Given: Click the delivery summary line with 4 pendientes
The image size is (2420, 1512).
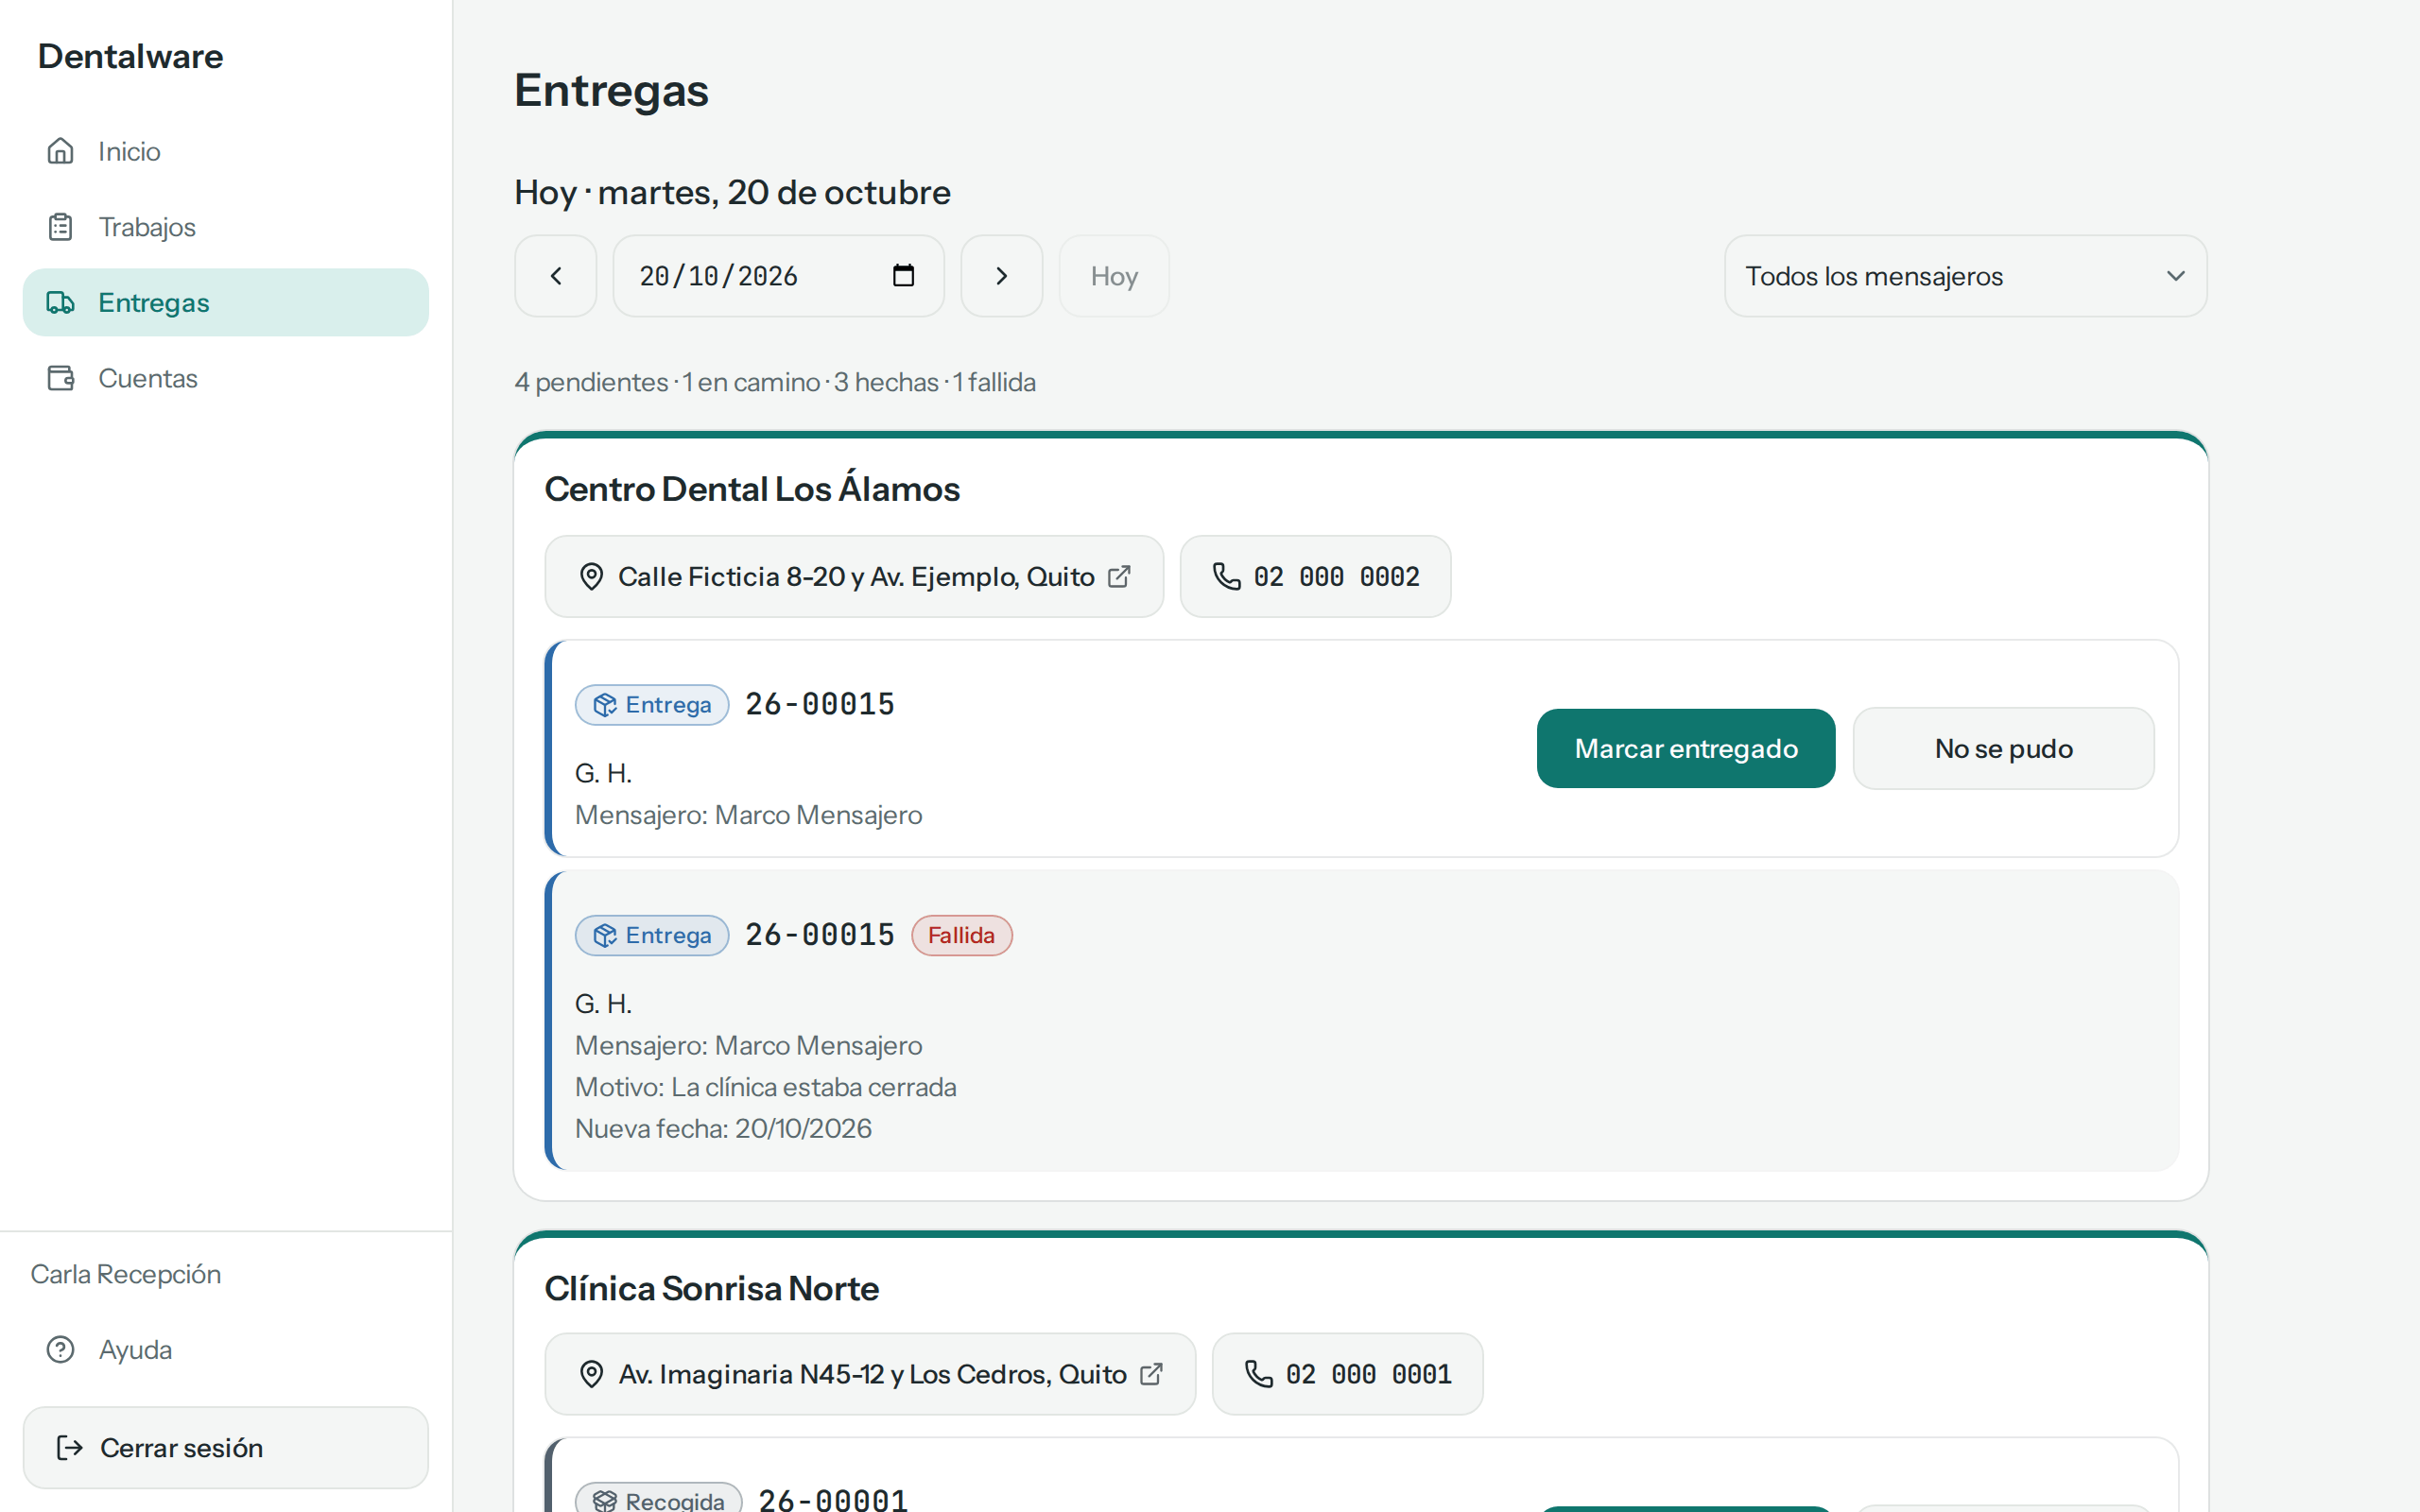Looking at the screenshot, I should coord(775,382).
